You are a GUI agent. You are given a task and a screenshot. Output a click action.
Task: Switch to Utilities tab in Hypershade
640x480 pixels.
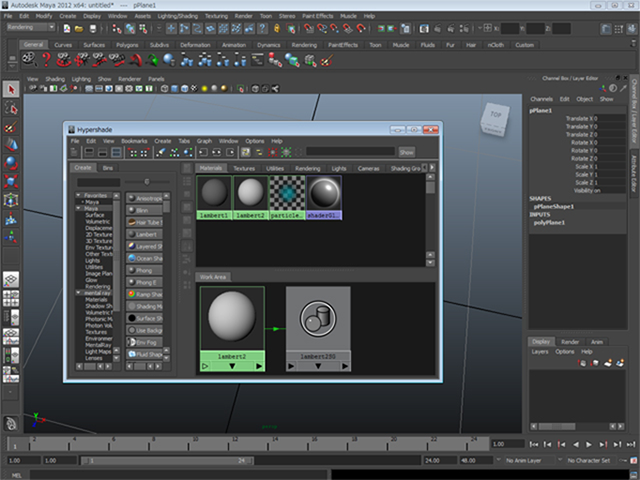[x=275, y=168]
